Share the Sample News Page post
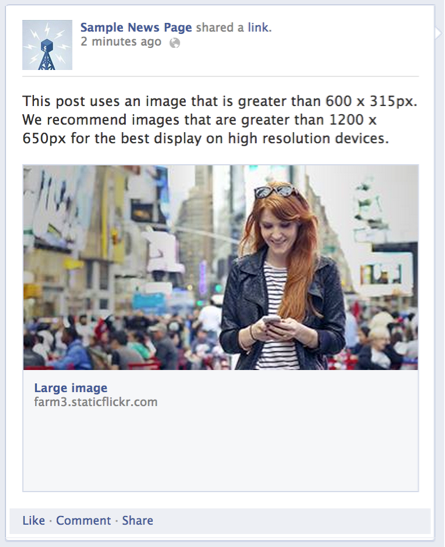Screen dimensions: 445x547 tap(137, 520)
